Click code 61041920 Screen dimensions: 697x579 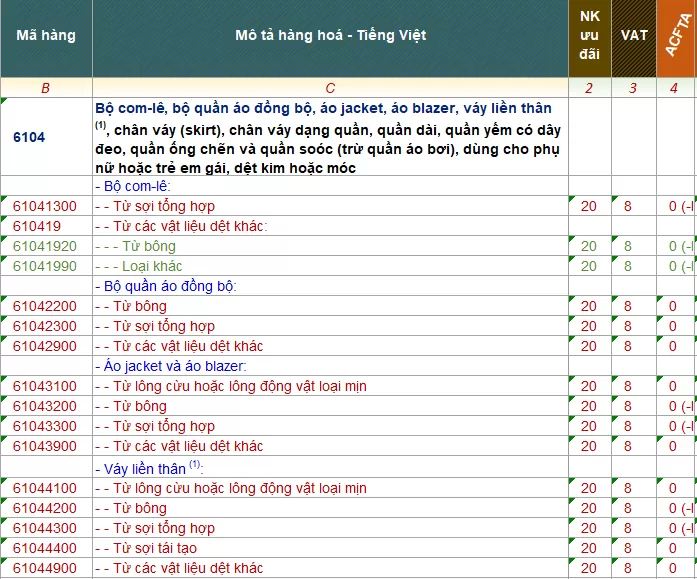click(44, 246)
